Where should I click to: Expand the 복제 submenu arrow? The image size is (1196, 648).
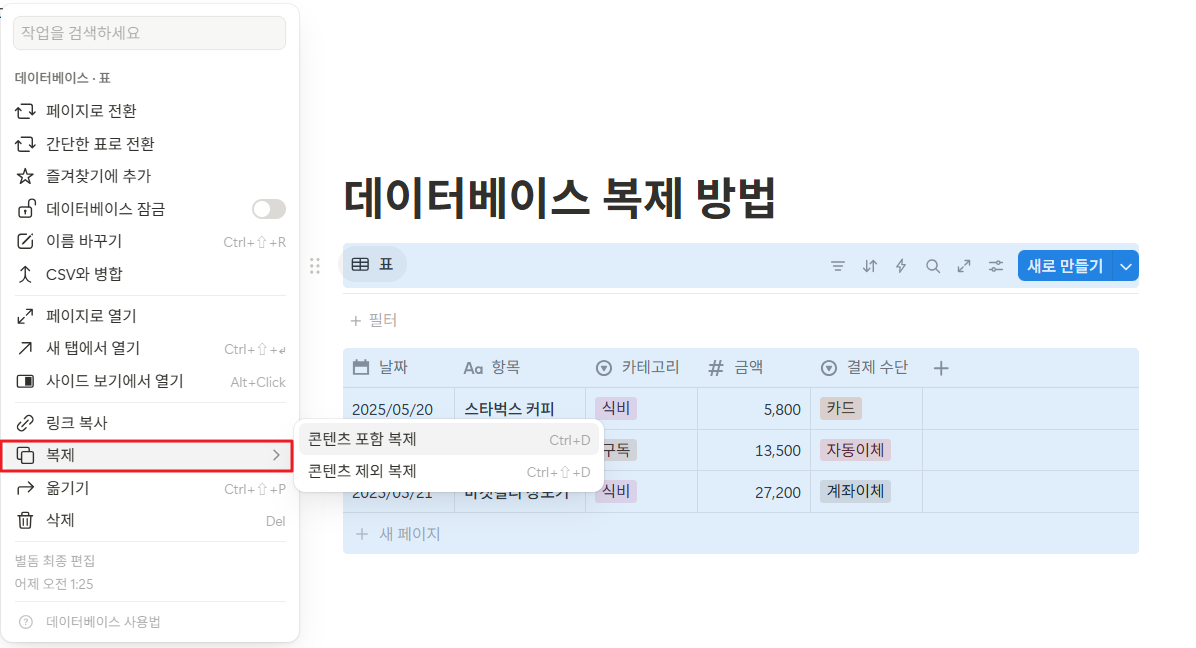(277, 454)
